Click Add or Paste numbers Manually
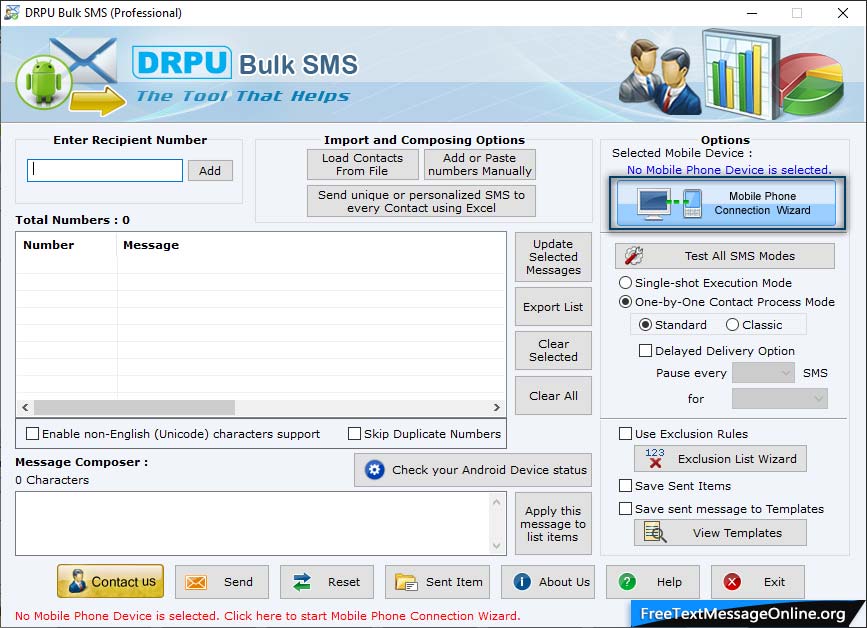Viewport: 867px width, 628px height. pyautogui.click(x=480, y=164)
